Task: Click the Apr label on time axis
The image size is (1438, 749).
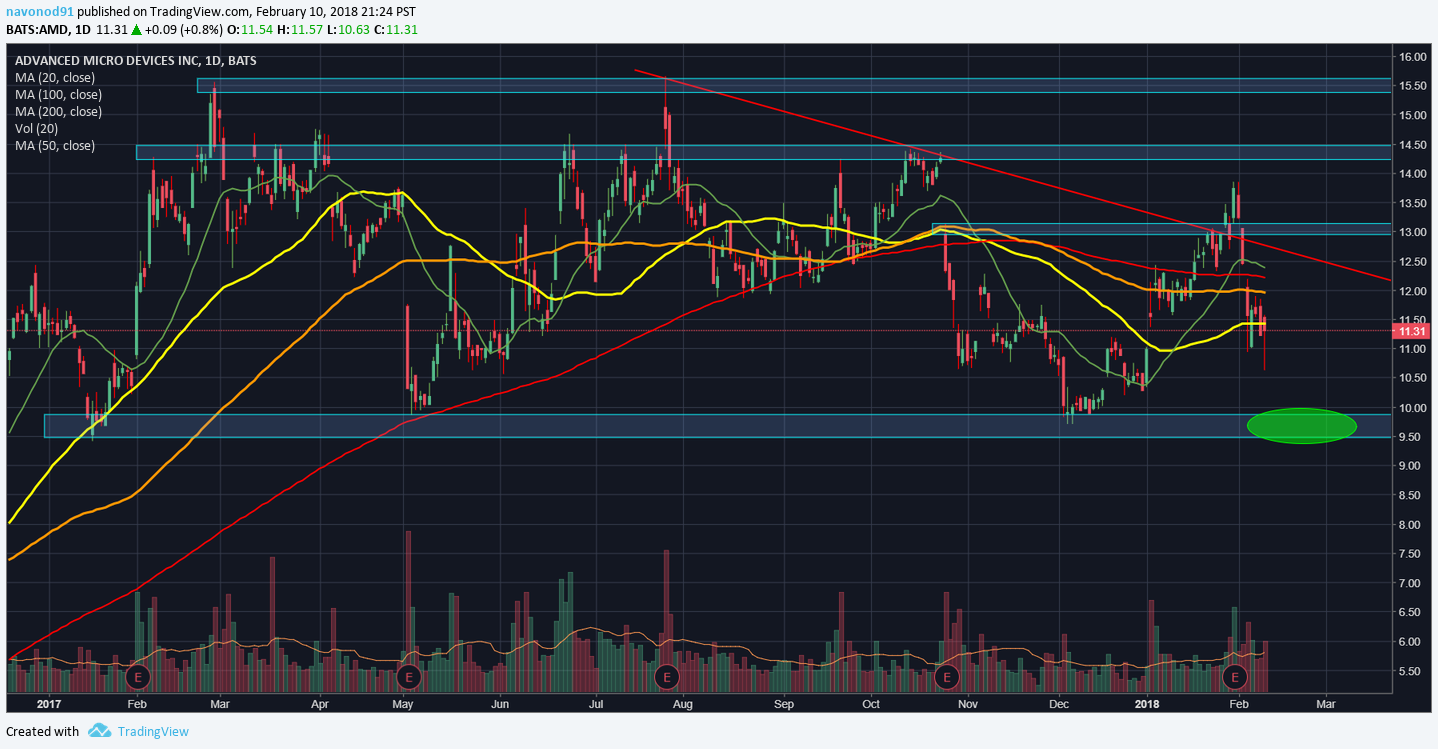Action: point(322,704)
